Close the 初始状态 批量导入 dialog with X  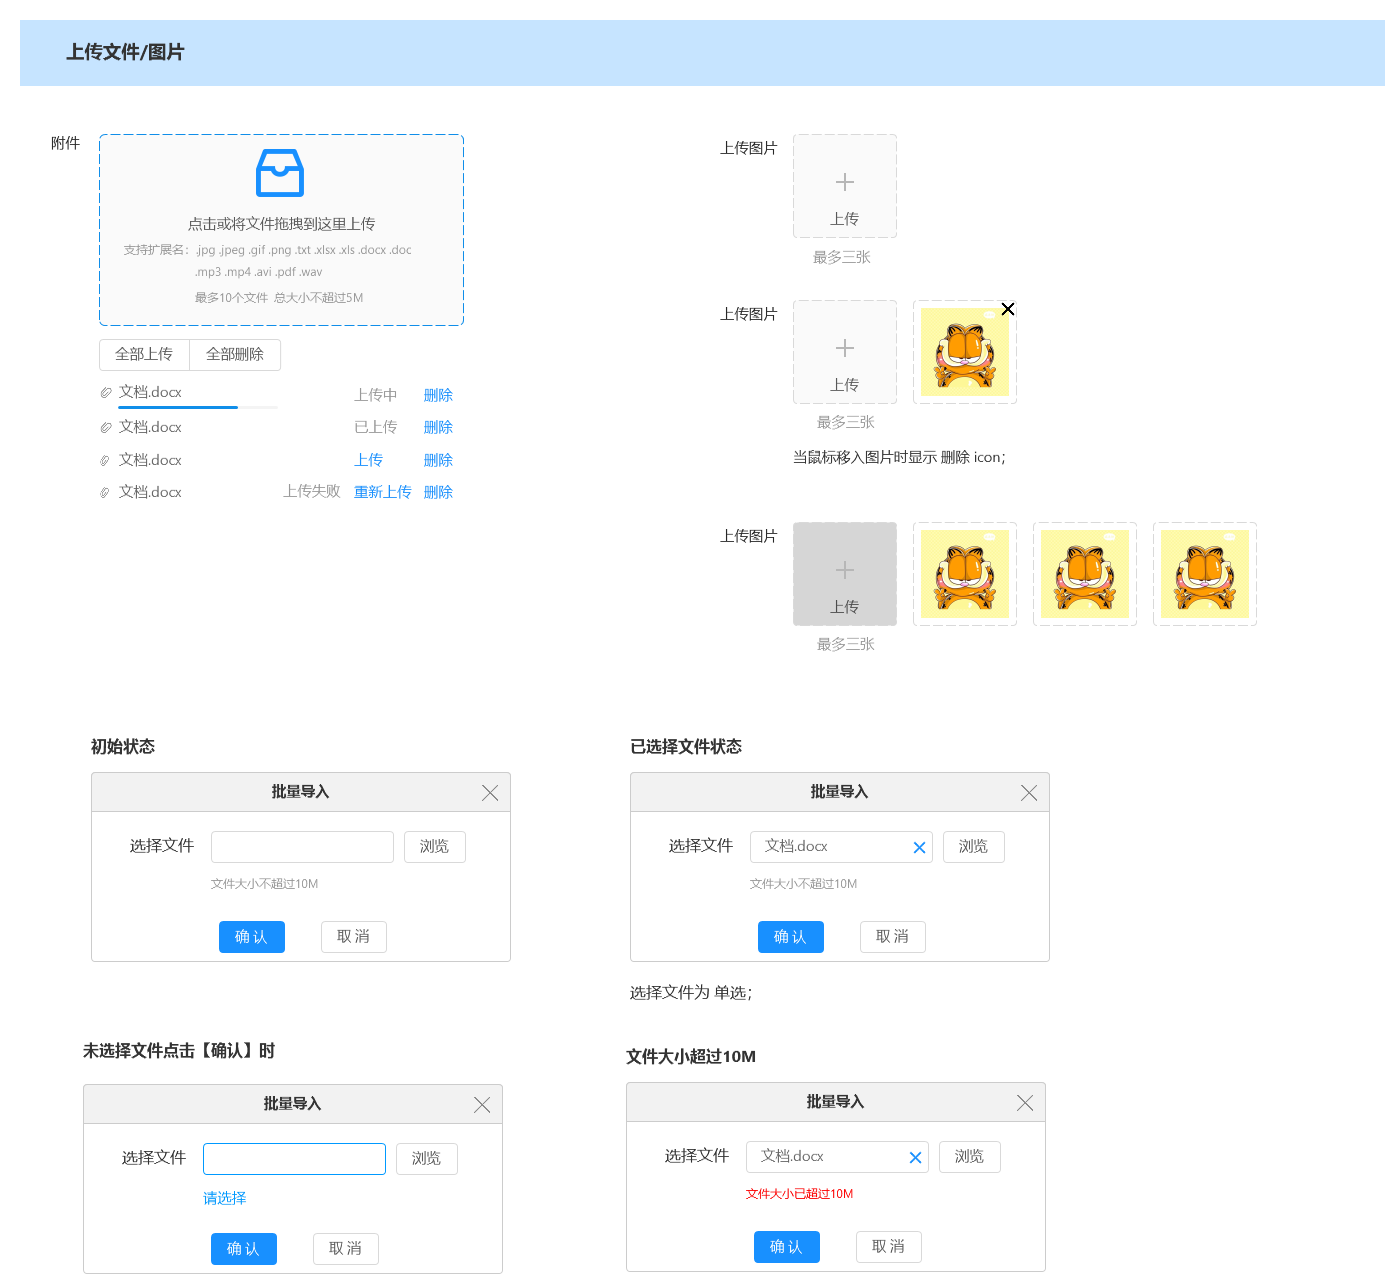pos(490,792)
